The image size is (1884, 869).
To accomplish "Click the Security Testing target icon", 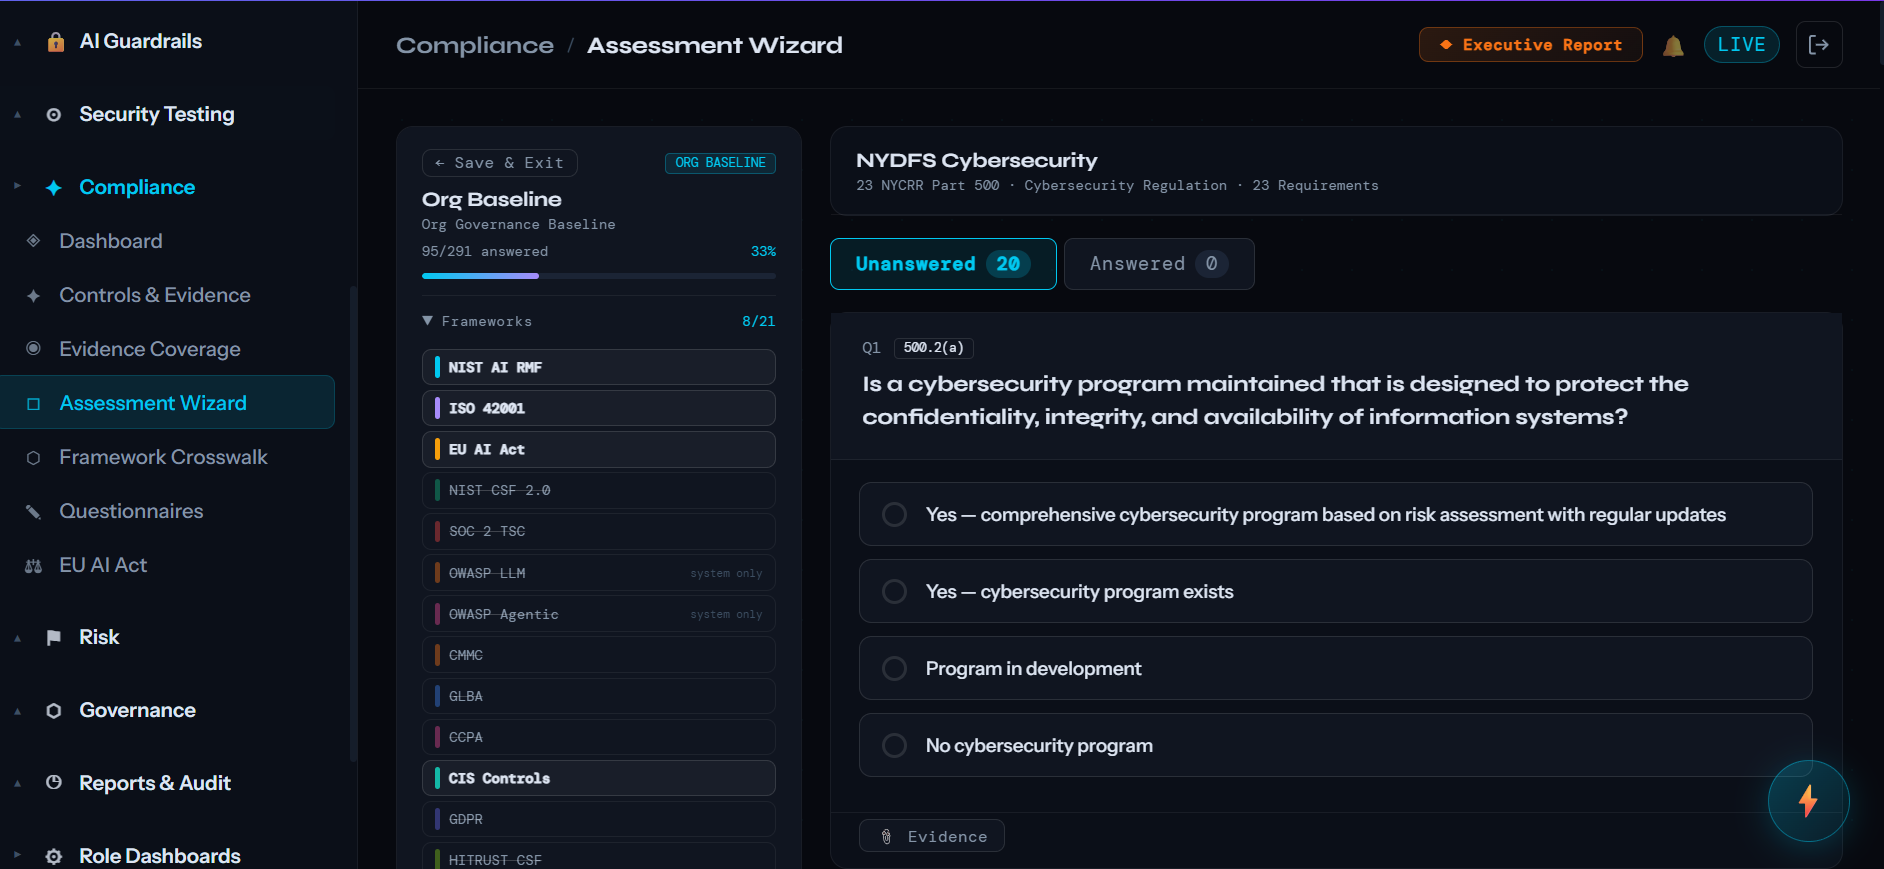I will [54, 115].
